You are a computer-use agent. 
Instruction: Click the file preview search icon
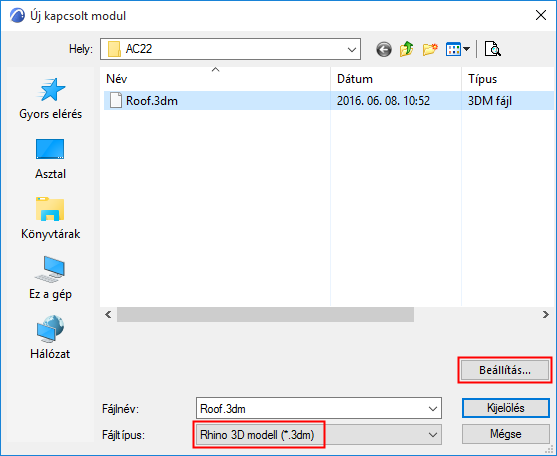pyautogui.click(x=493, y=49)
